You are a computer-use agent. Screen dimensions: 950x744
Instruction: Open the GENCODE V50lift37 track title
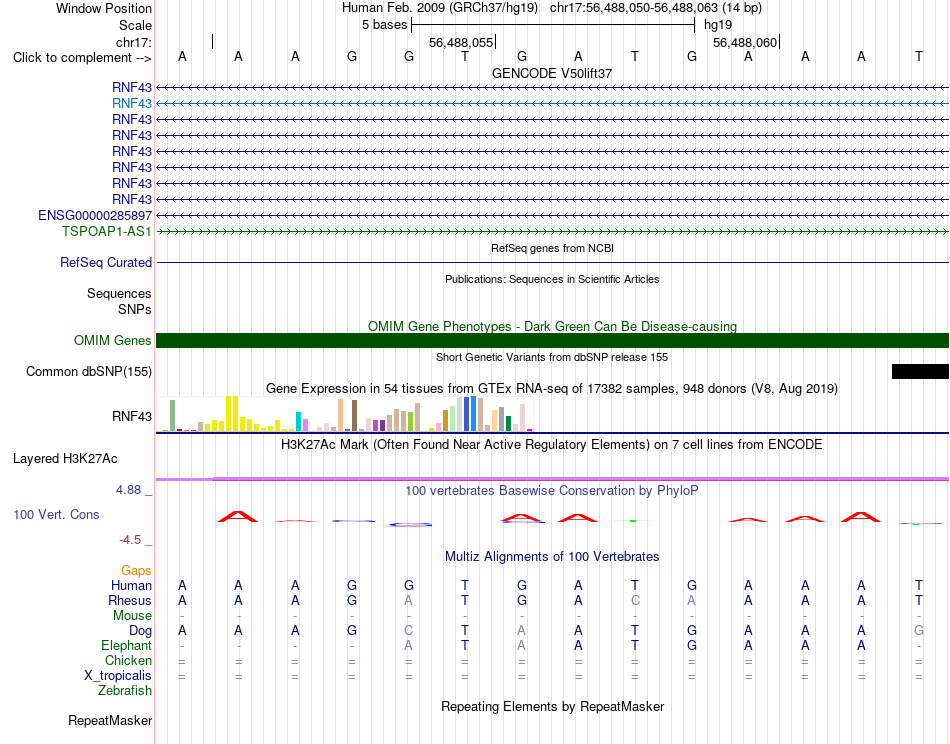tap(552, 73)
